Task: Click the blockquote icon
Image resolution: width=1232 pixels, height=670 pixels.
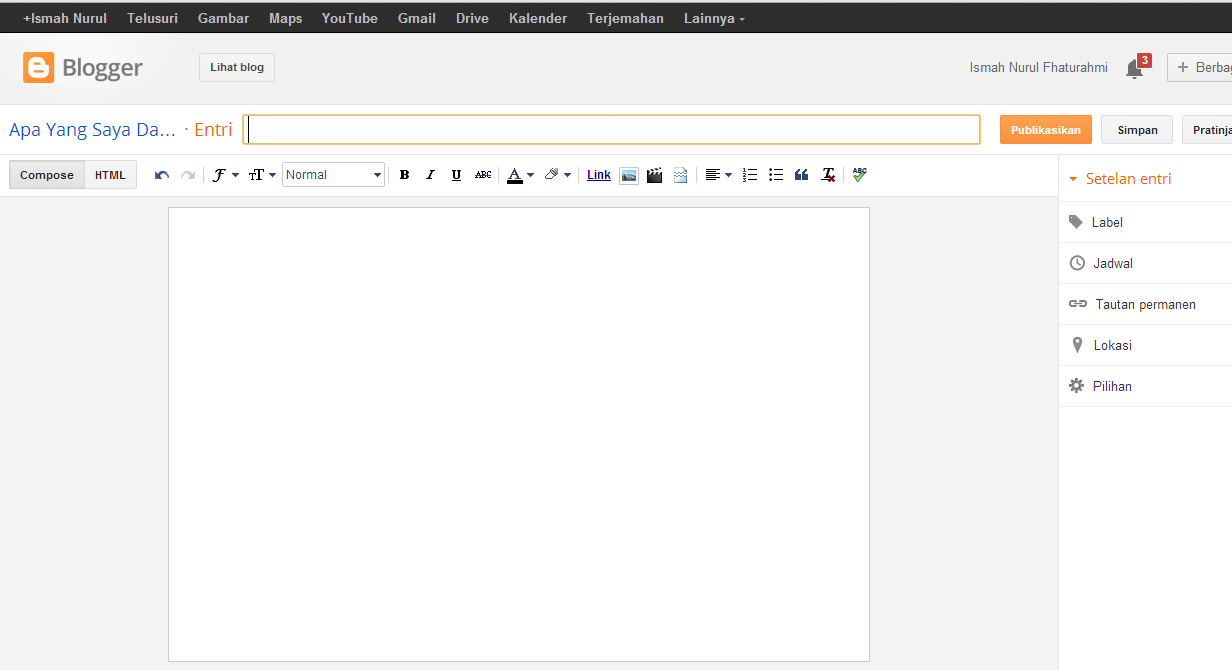Action: pyautogui.click(x=802, y=175)
